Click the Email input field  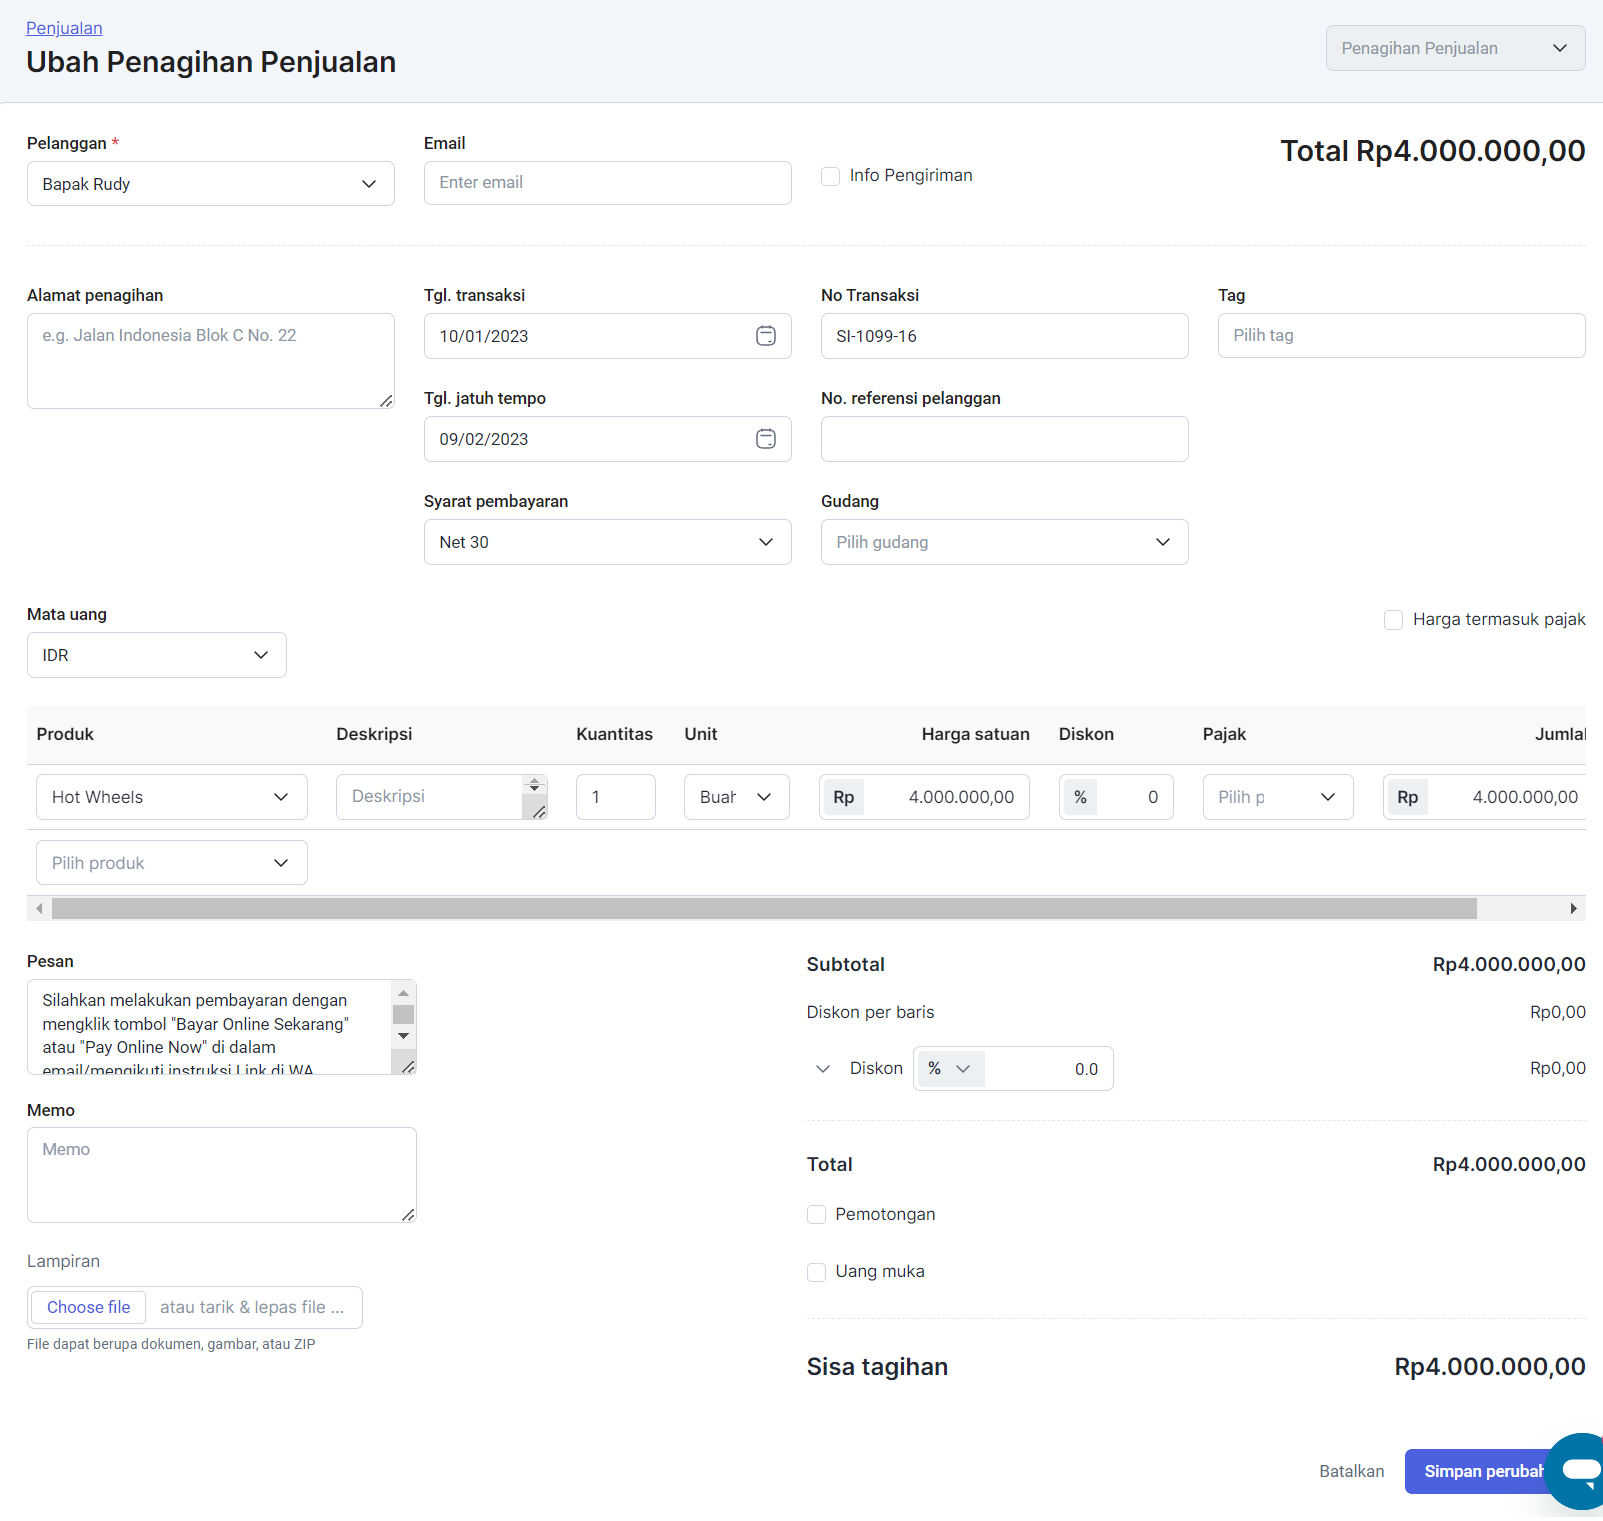(x=608, y=183)
